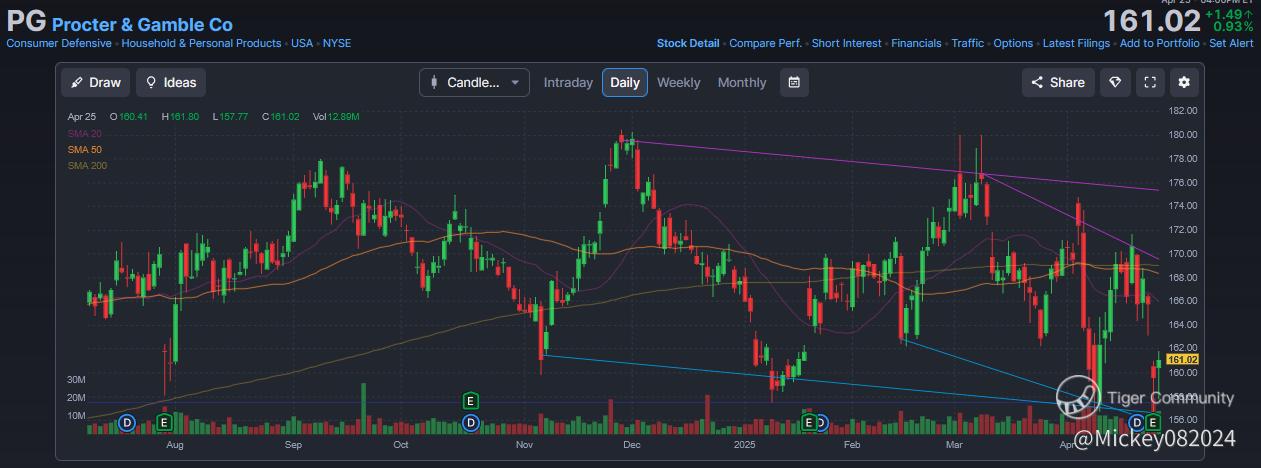Open the Ideas lightbulb panel
Viewport: 1261px width, 468px height.
click(171, 82)
